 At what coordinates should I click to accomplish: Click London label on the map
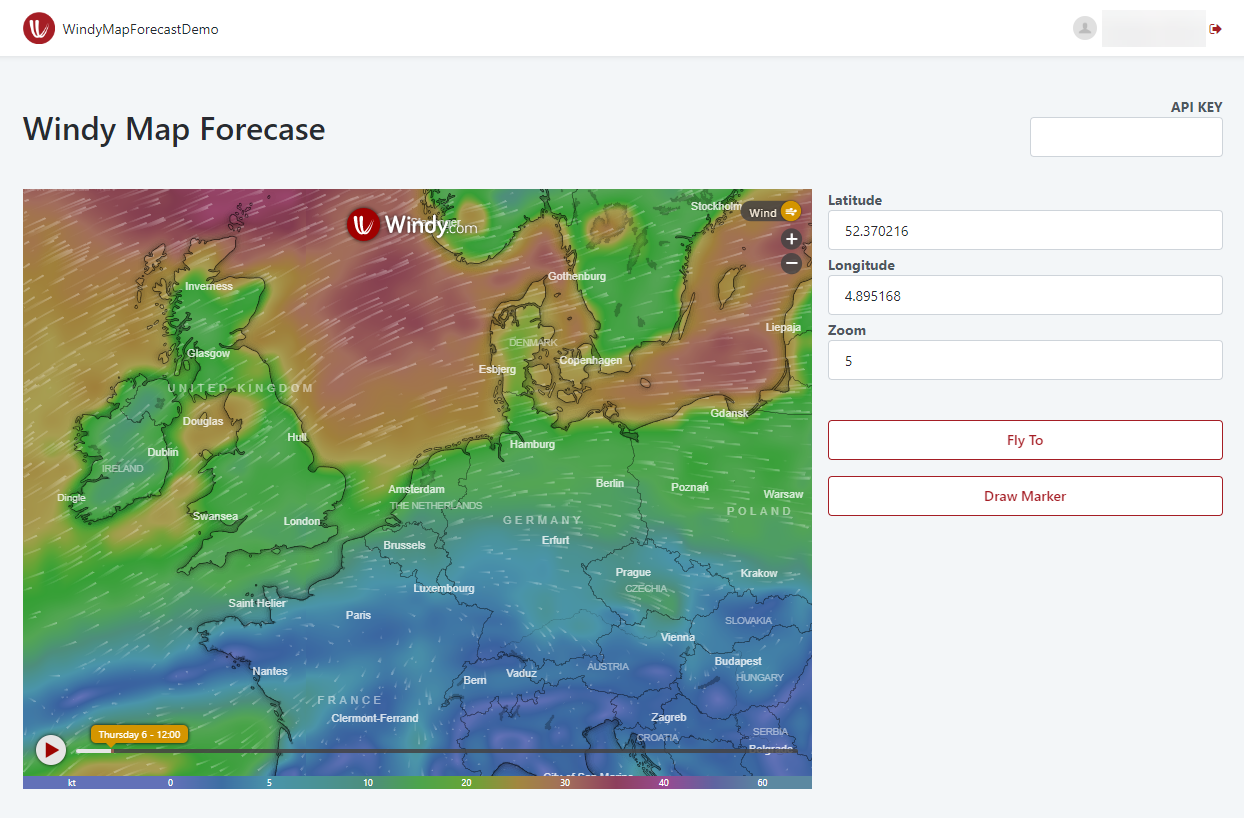(x=302, y=521)
